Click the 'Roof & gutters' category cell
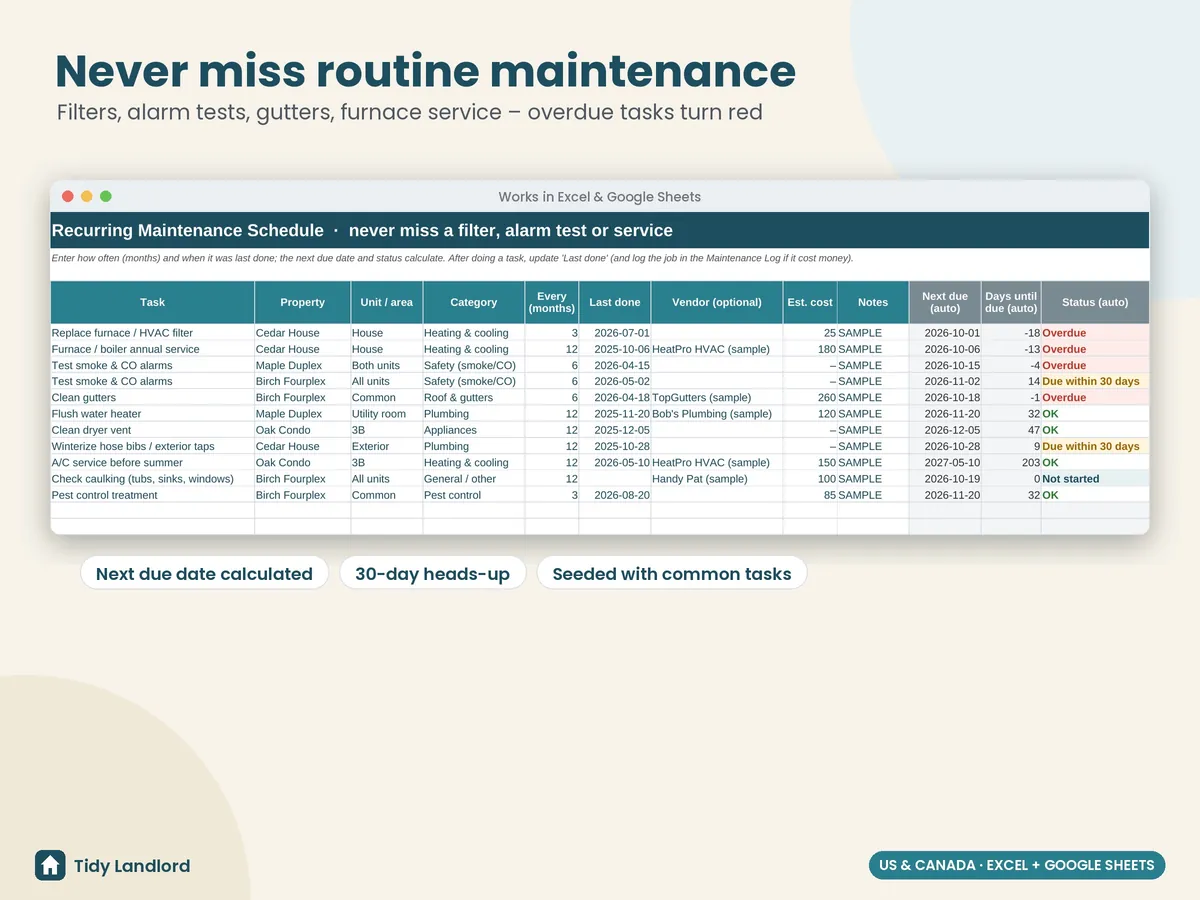This screenshot has width=1200, height=900. click(474, 398)
